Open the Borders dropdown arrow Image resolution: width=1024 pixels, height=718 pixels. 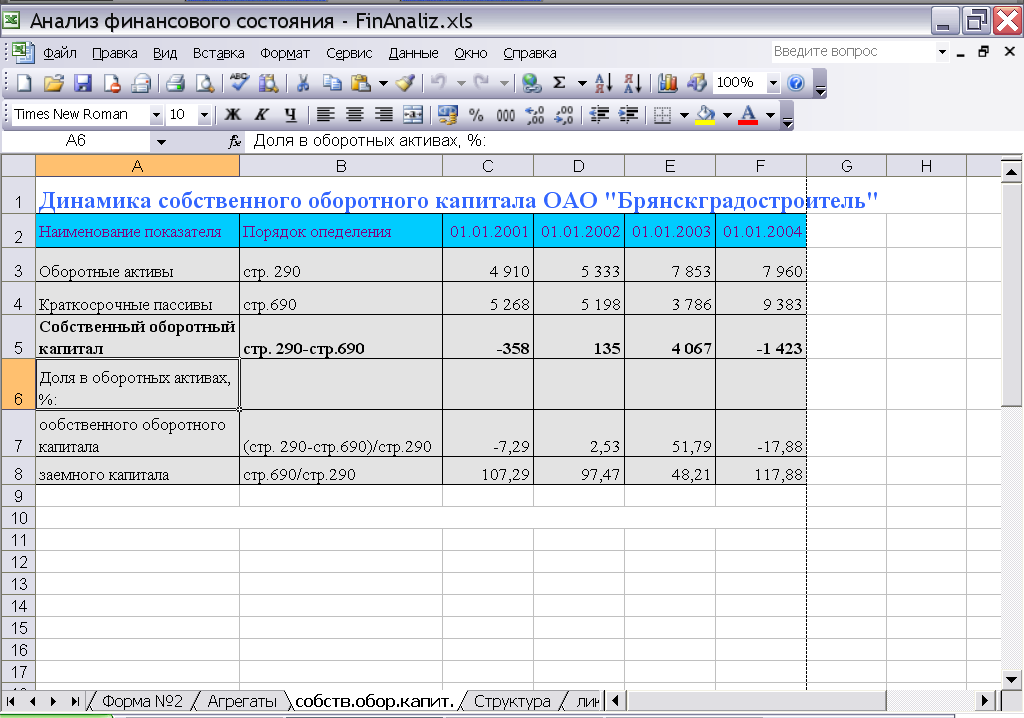click(x=684, y=115)
